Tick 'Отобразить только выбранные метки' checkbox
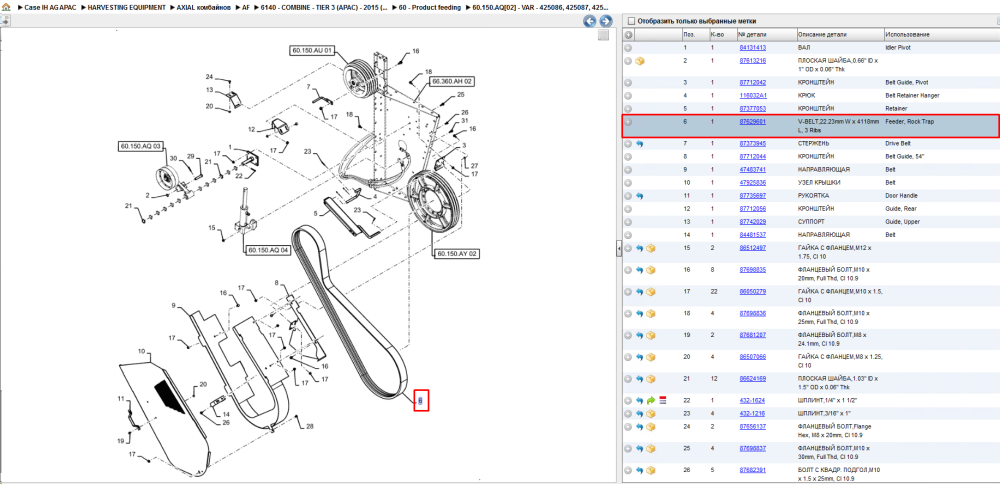Viewport: 1000px width, 484px height. click(x=631, y=21)
